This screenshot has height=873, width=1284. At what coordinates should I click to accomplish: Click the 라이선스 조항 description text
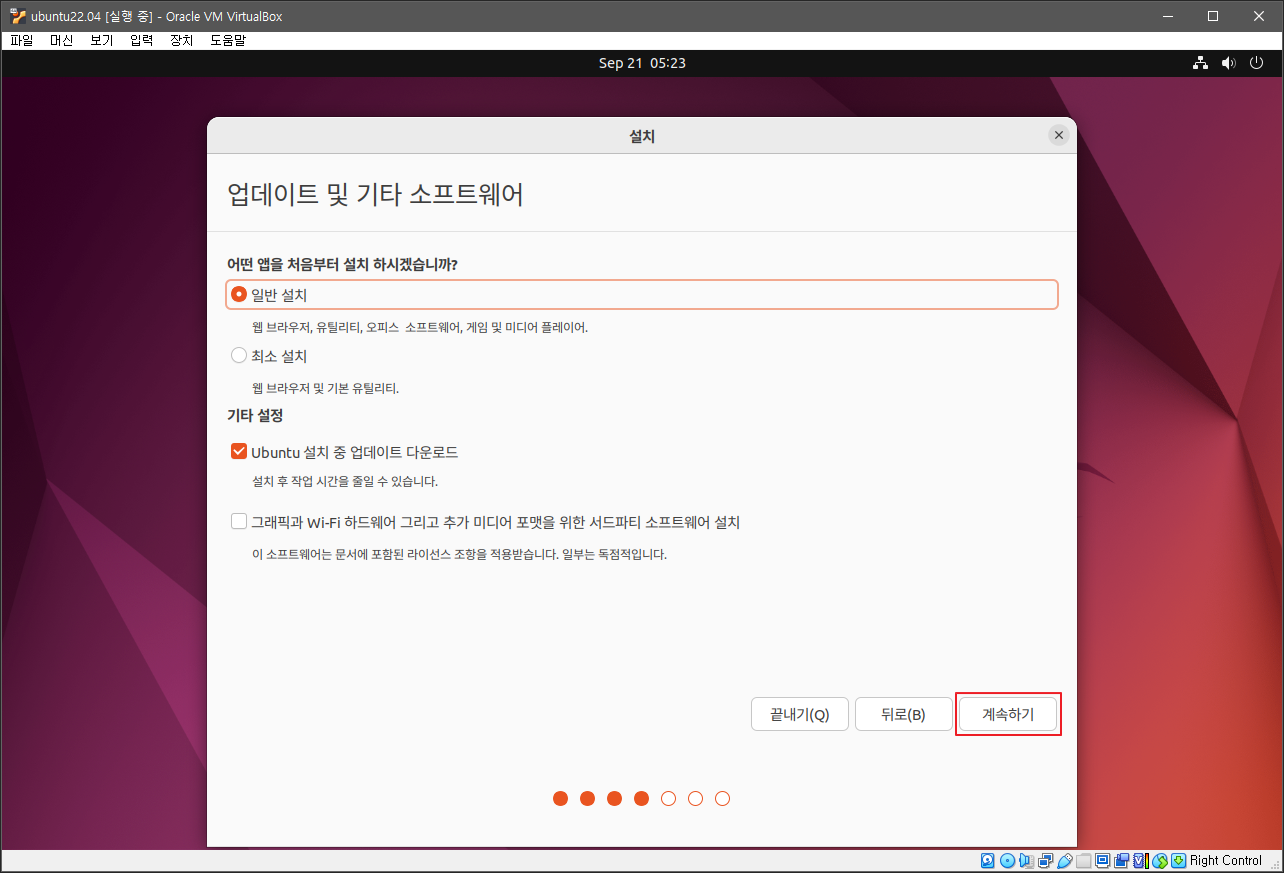[459, 553]
